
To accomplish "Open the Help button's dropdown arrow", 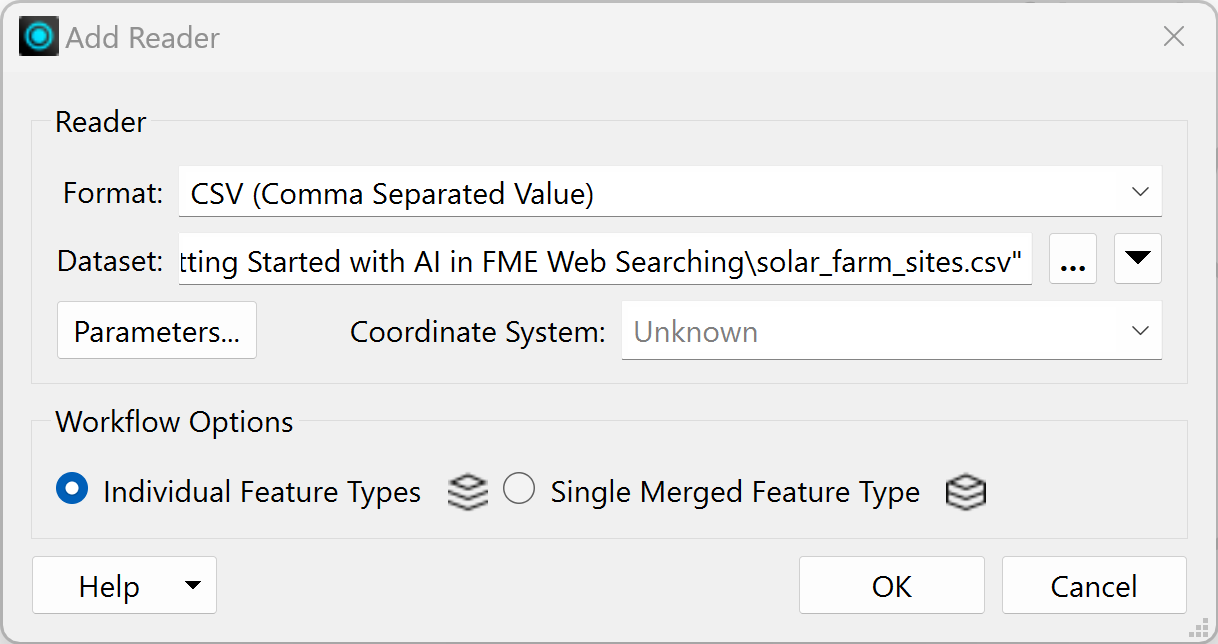I will [x=193, y=585].
